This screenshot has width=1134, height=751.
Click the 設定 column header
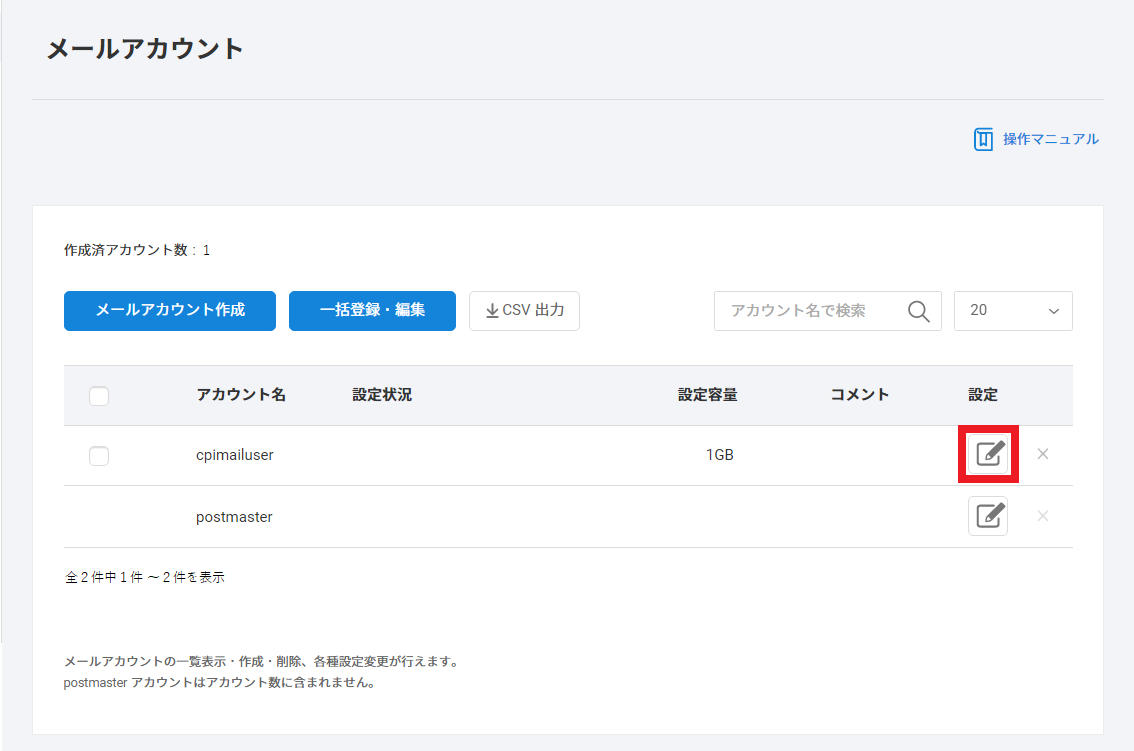pyautogui.click(x=983, y=395)
